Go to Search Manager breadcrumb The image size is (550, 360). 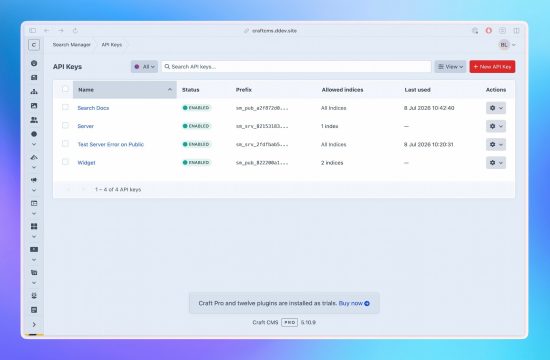coord(72,45)
